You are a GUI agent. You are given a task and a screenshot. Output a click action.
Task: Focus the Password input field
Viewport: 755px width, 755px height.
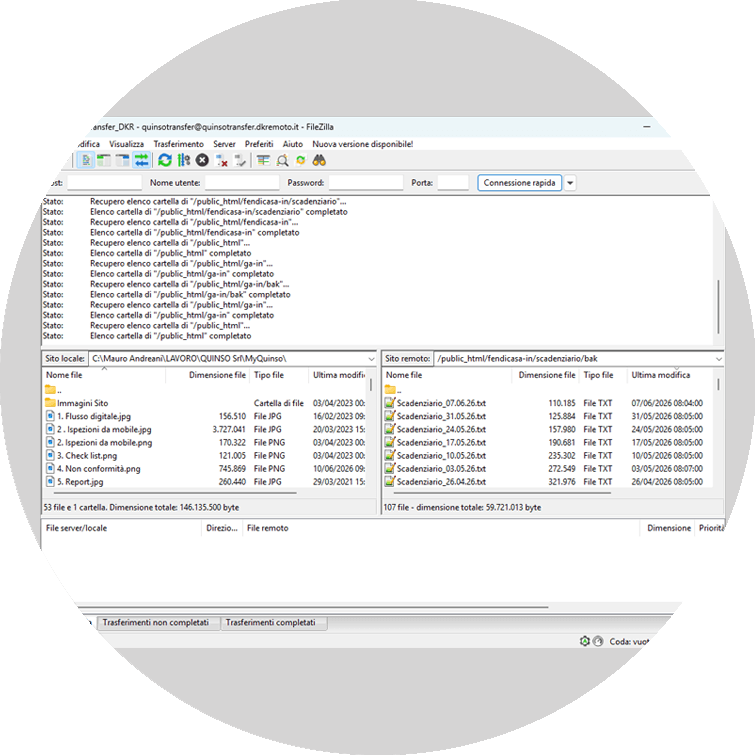[366, 183]
